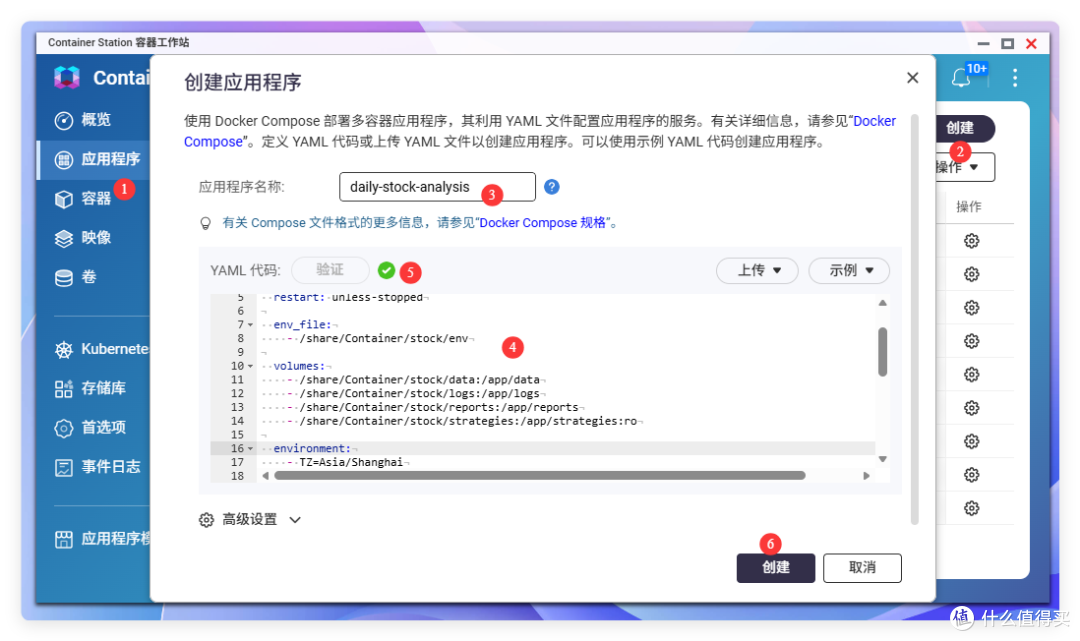Click the container cube icon
The height and width of the screenshot is (641, 1080).
tap(63, 199)
